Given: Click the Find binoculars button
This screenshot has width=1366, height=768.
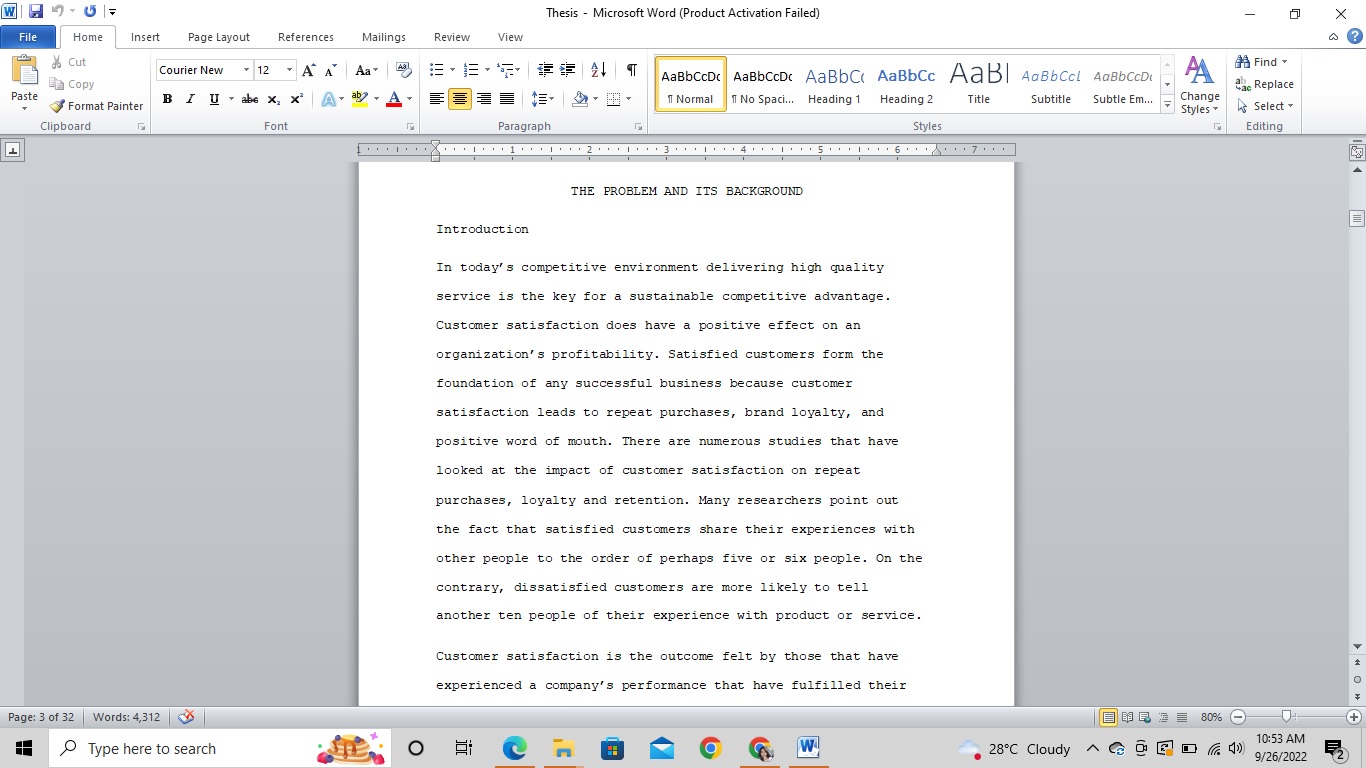Looking at the screenshot, I should click(x=1263, y=62).
